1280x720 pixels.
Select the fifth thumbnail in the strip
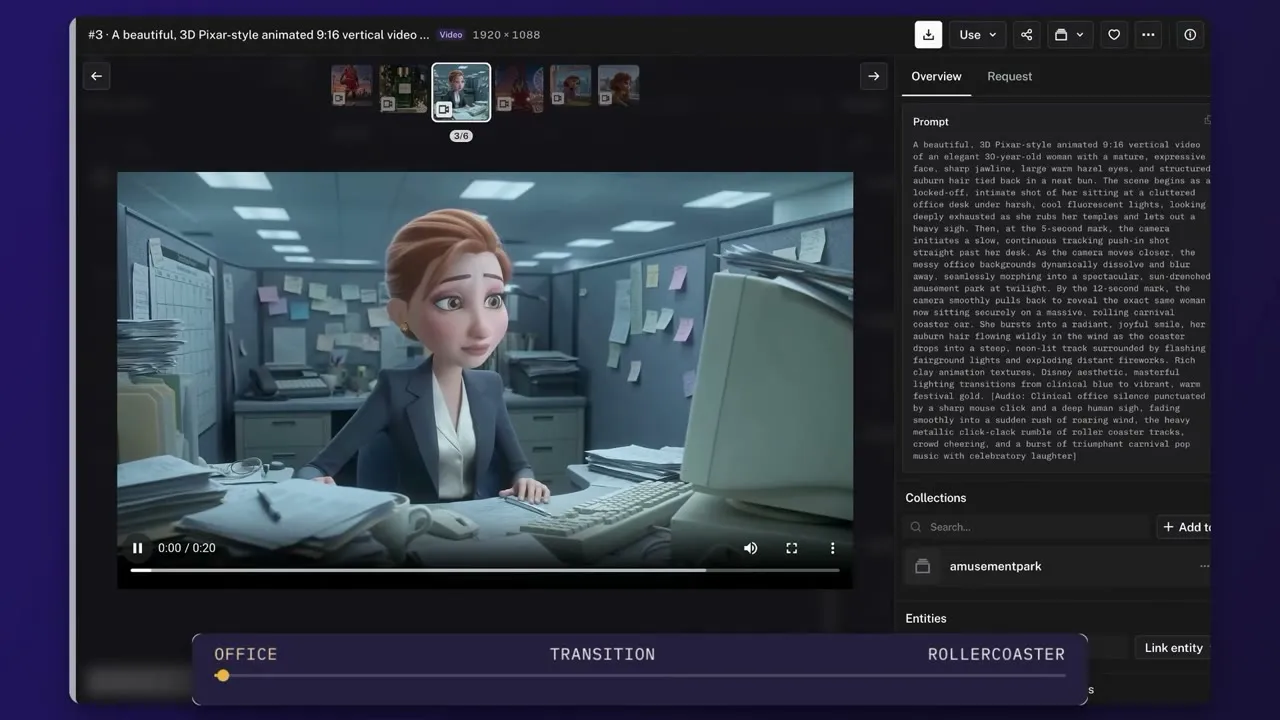[x=571, y=86]
